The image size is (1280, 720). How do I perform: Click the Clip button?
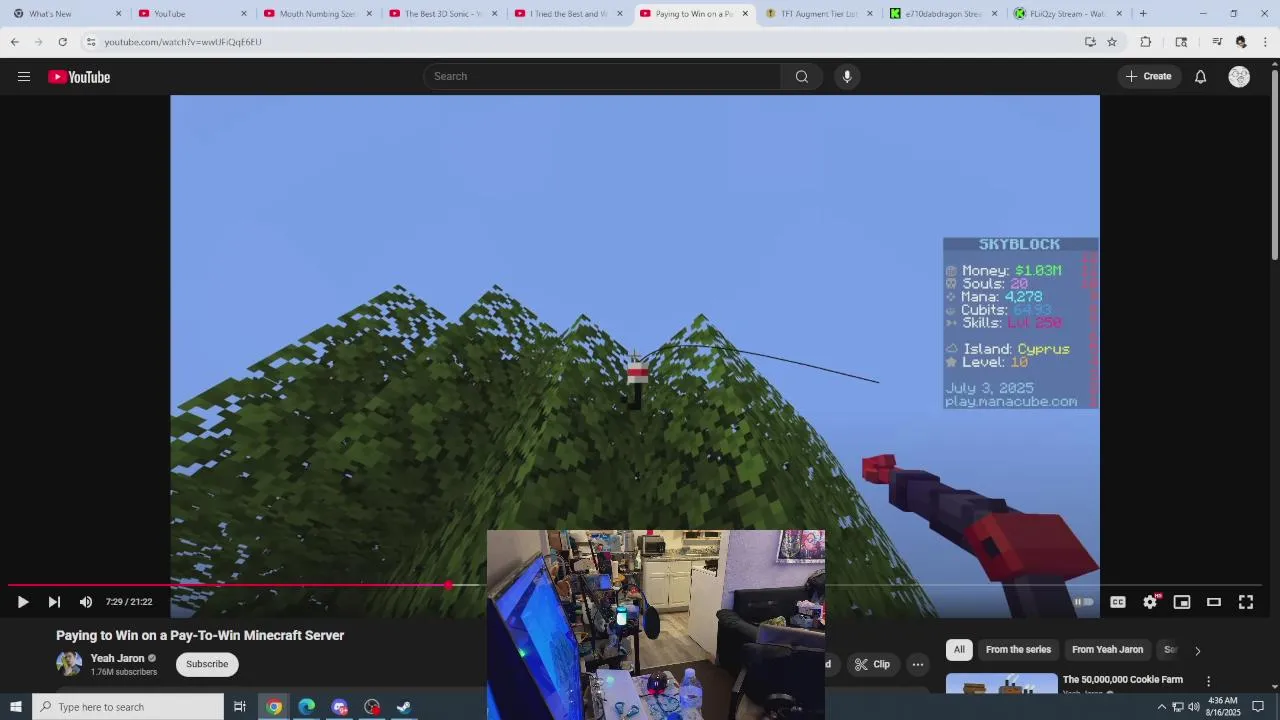click(x=872, y=664)
